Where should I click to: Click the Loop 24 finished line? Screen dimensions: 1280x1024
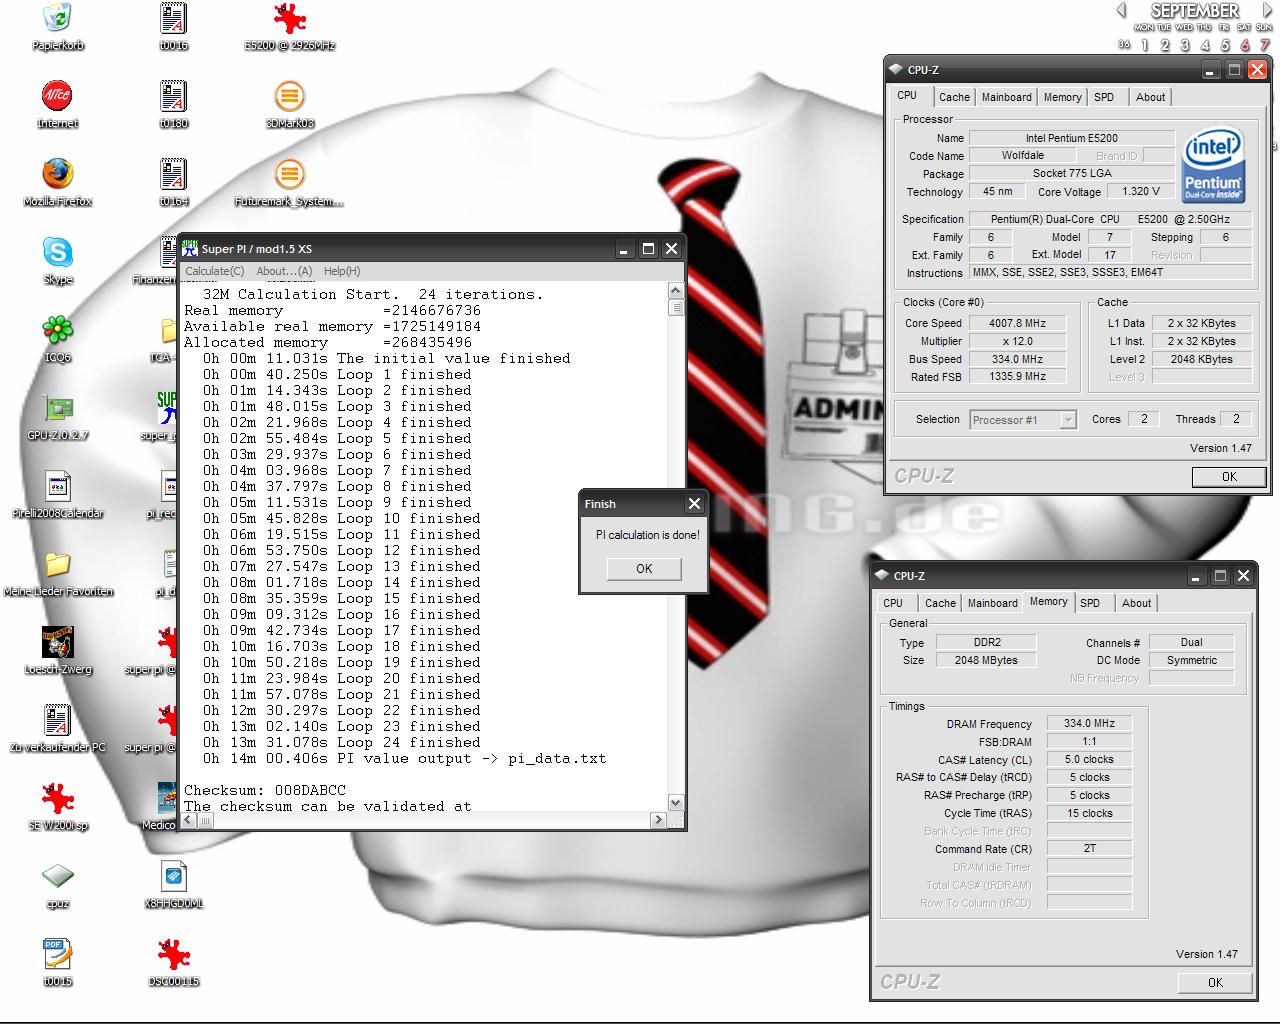[341, 742]
